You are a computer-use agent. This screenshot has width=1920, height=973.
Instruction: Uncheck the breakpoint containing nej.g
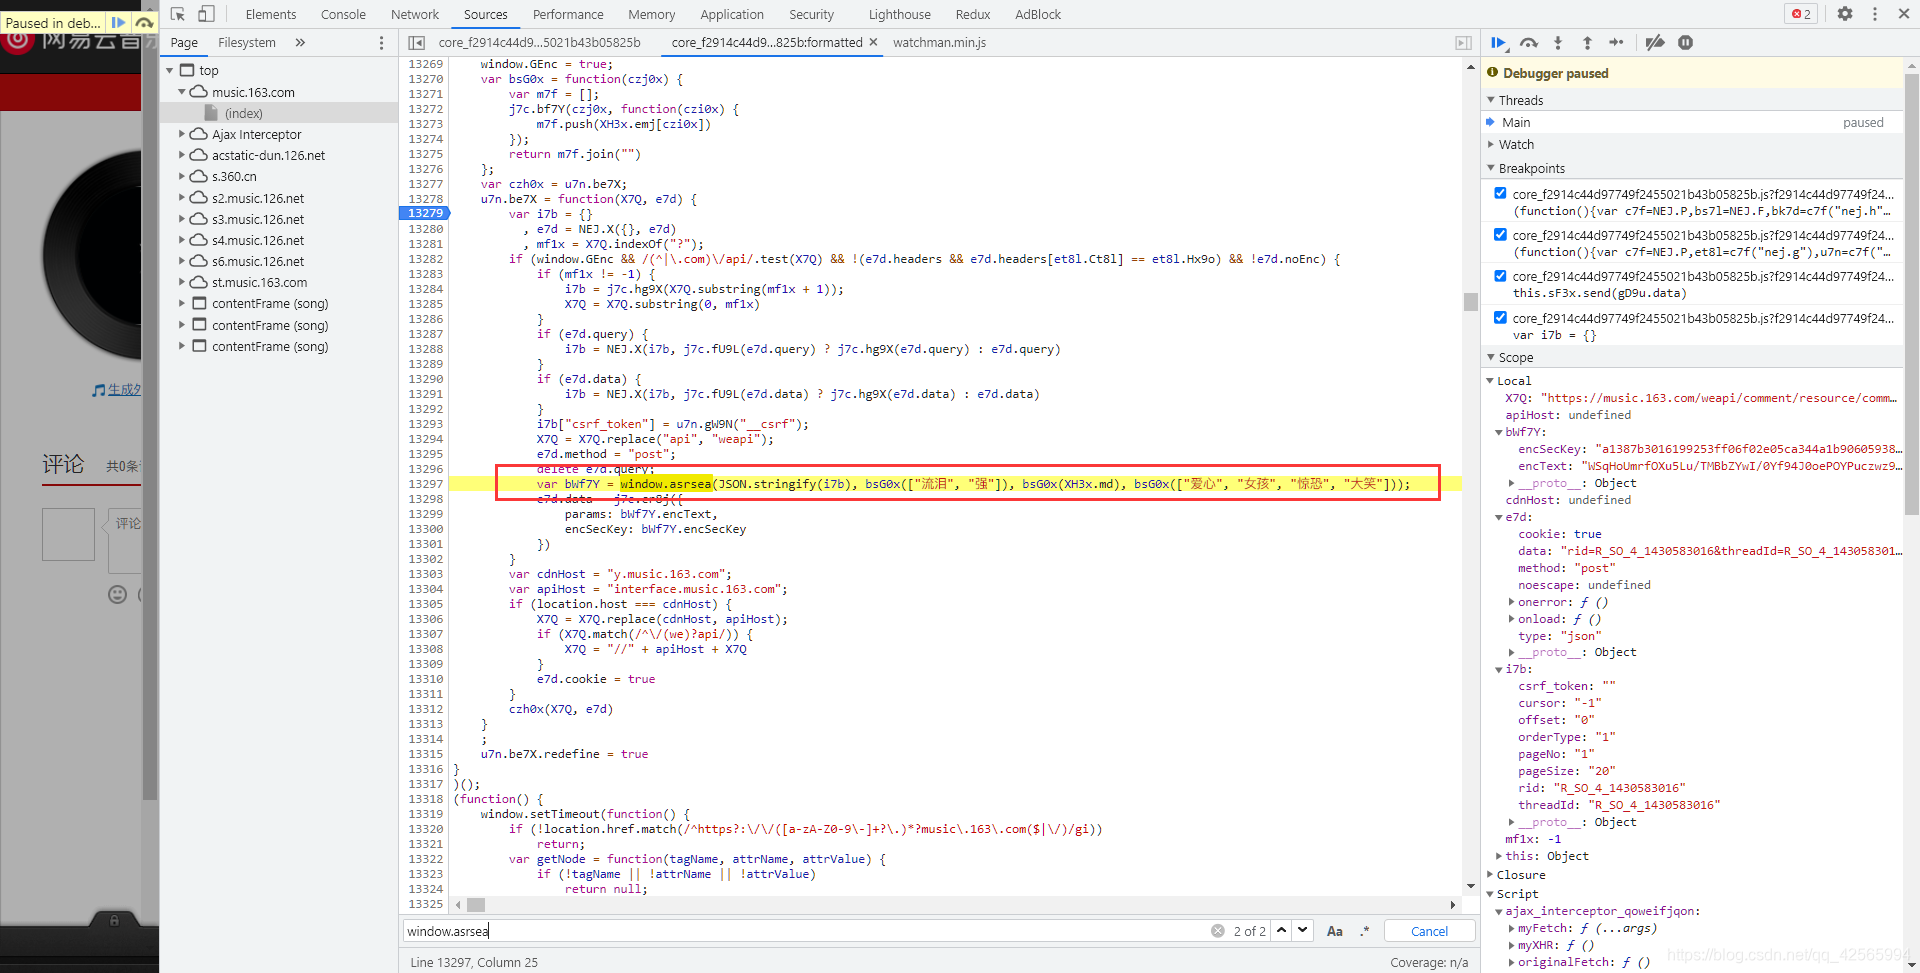(x=1500, y=234)
